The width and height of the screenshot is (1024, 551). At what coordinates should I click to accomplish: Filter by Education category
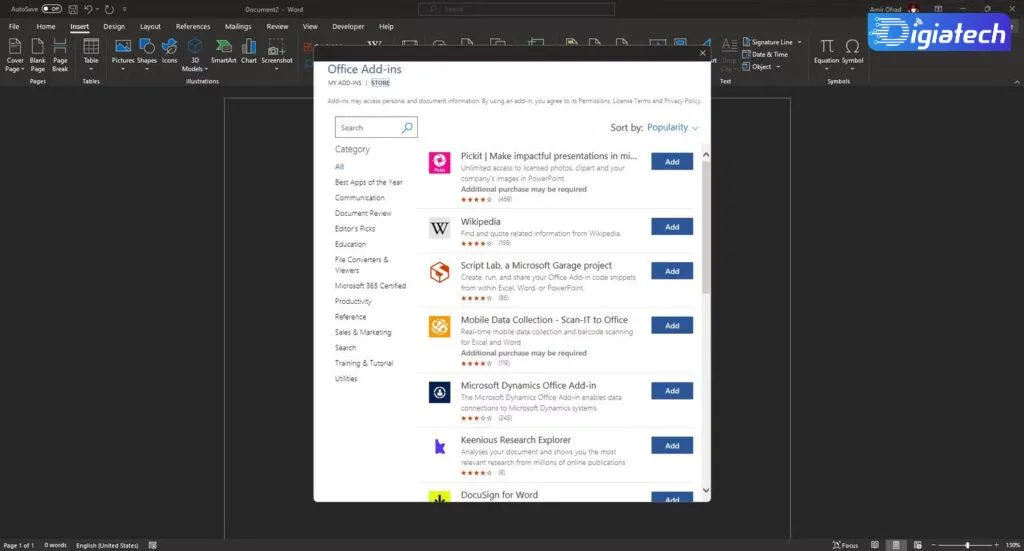coord(350,244)
